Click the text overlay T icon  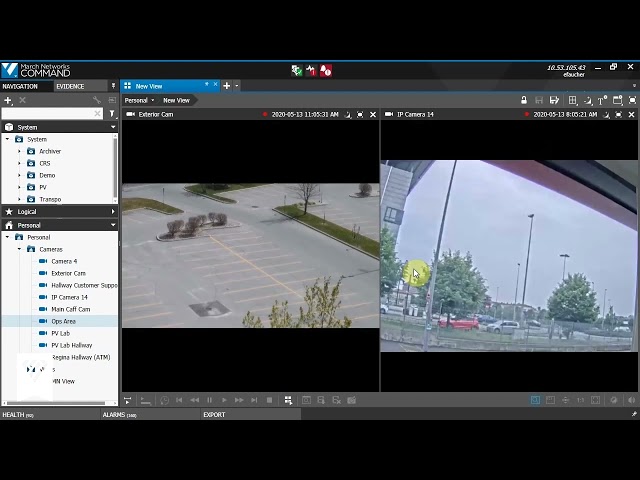(x=602, y=100)
